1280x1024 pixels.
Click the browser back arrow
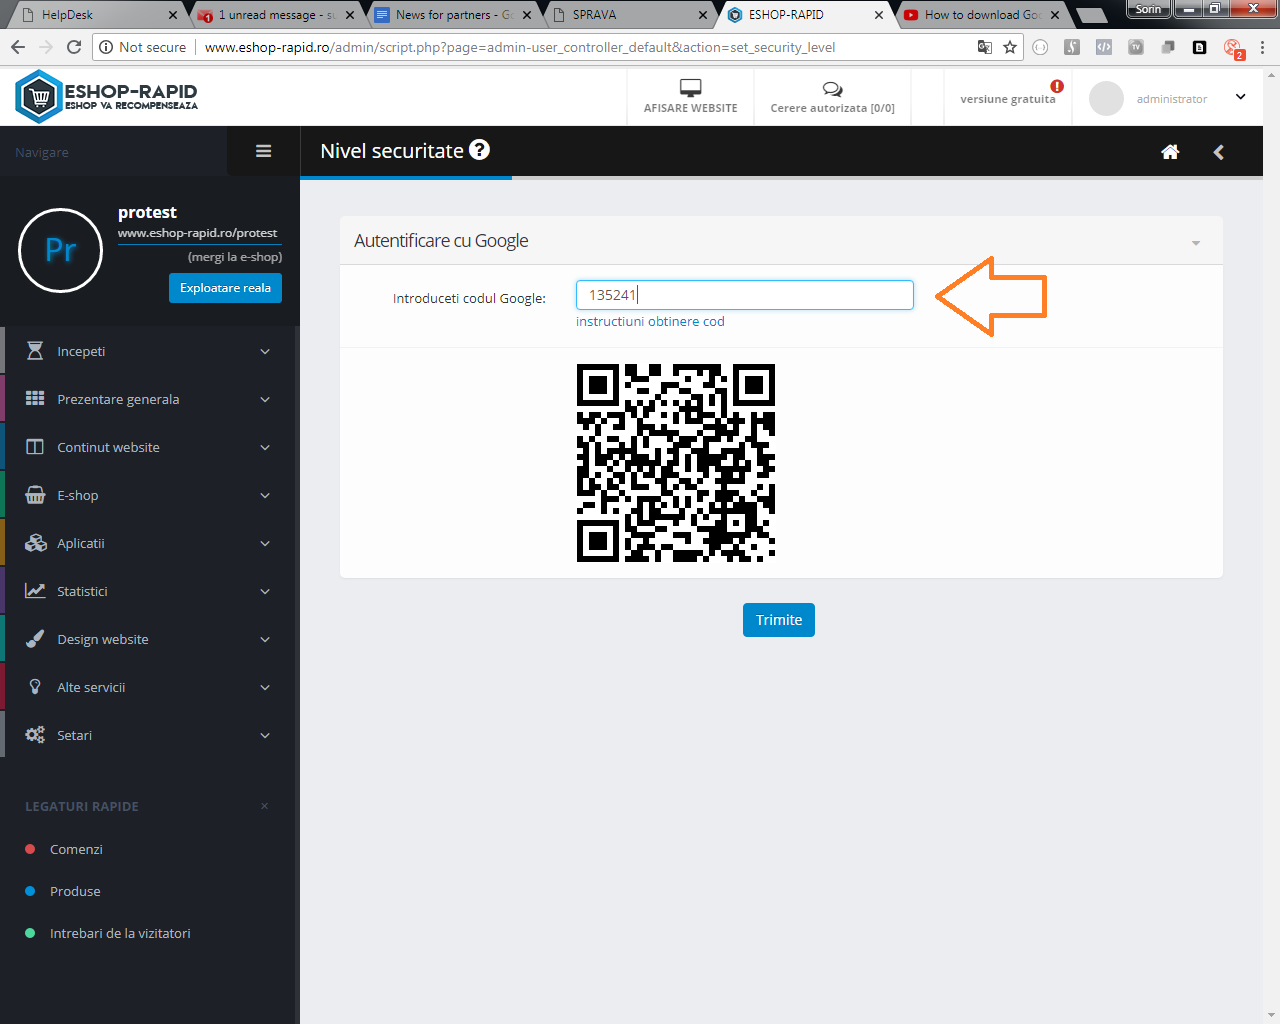[18, 47]
